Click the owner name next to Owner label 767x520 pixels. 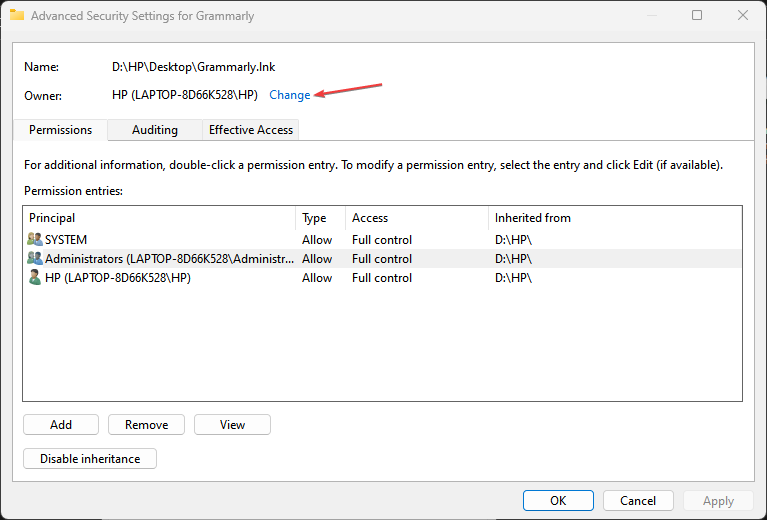(x=184, y=95)
